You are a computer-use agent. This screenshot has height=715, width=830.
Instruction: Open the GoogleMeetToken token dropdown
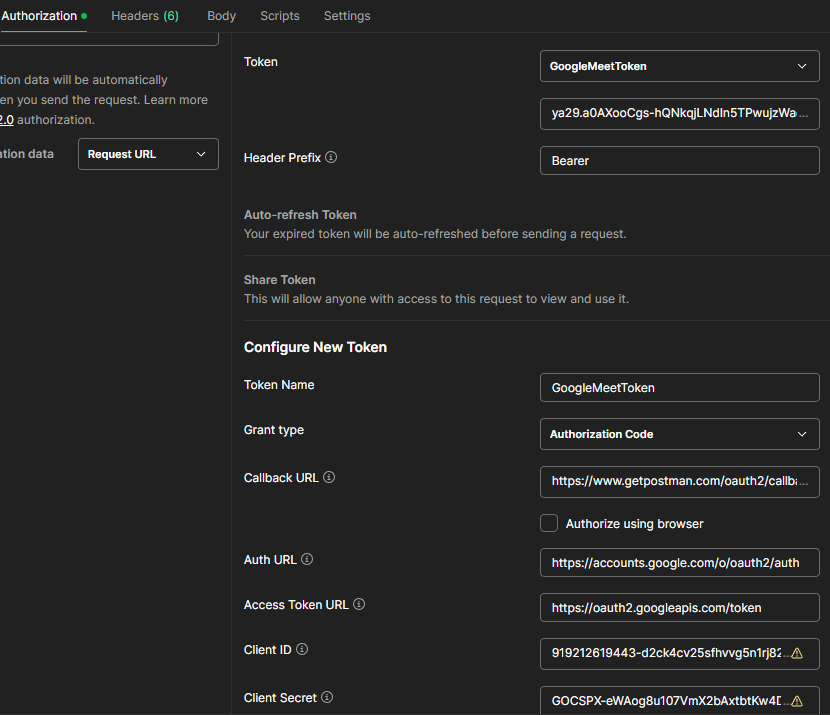[x=679, y=66]
